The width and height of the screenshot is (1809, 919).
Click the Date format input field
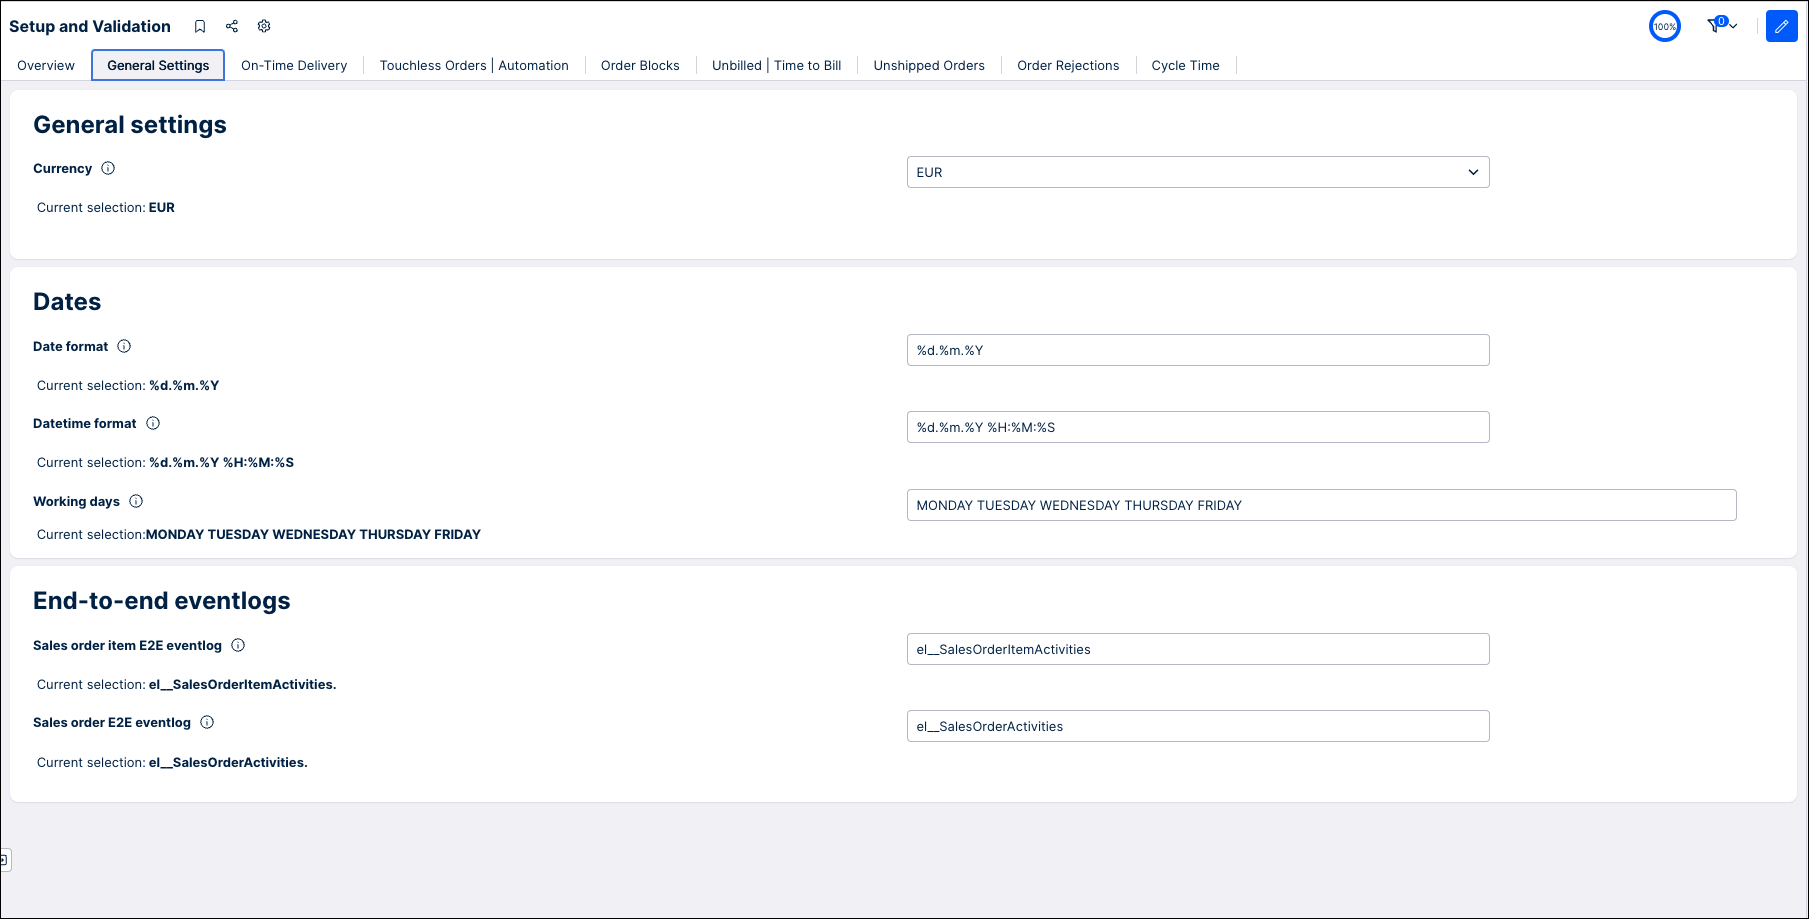pos(1198,350)
